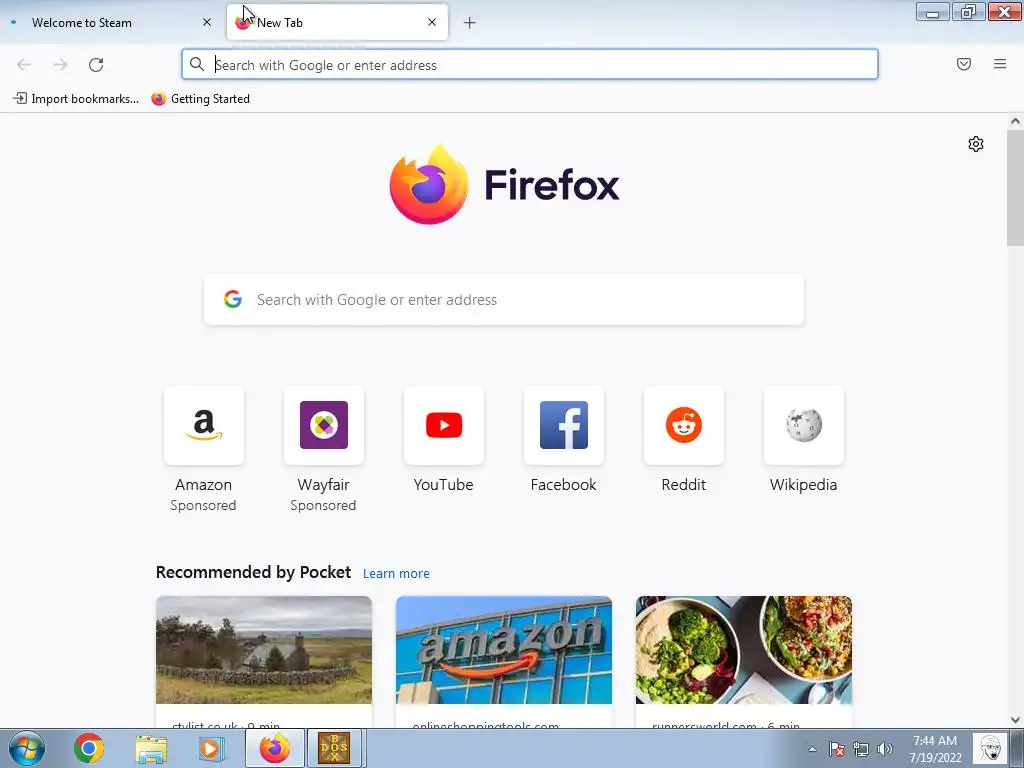
Task: Open the Facebook shortcut tile
Action: point(564,426)
